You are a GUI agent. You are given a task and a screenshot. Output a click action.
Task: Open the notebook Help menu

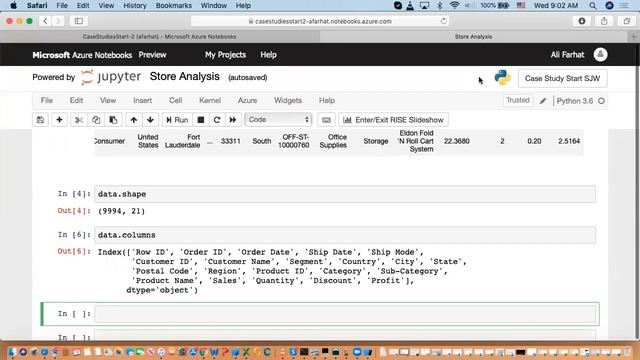tap(327, 100)
